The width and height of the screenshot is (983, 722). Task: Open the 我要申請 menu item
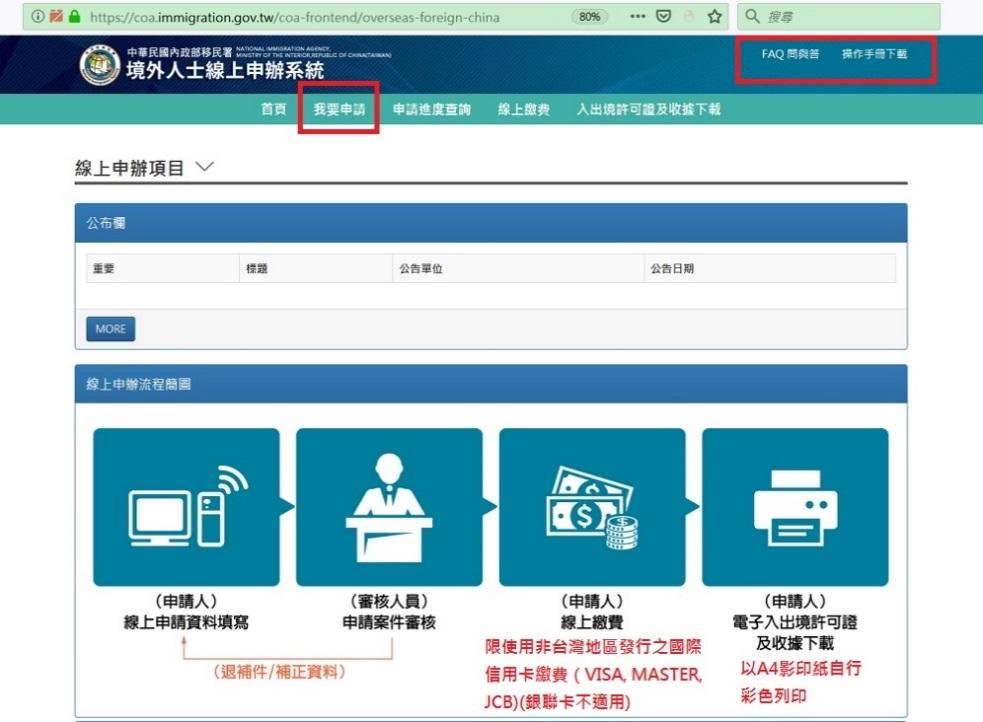point(339,109)
